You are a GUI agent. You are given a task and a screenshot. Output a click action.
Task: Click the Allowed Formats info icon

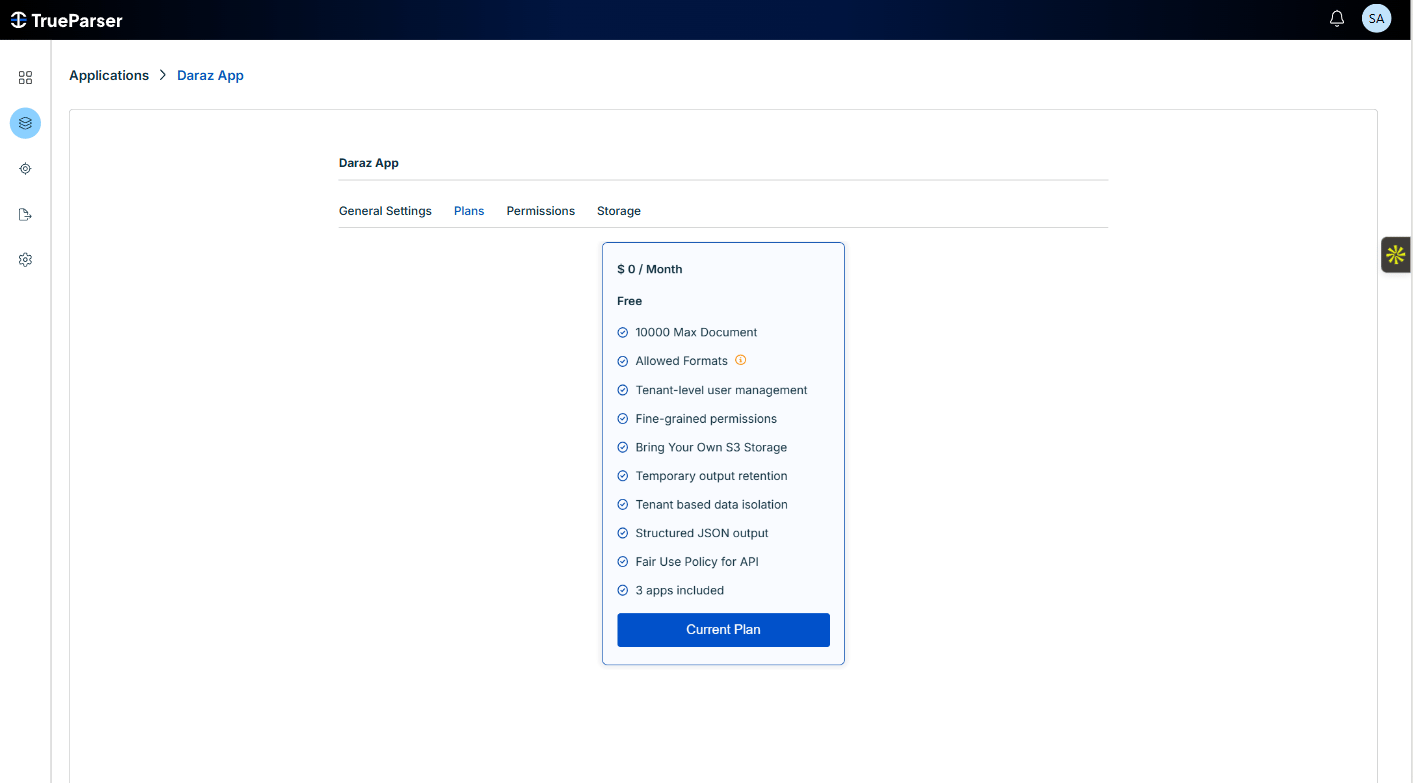coord(741,360)
